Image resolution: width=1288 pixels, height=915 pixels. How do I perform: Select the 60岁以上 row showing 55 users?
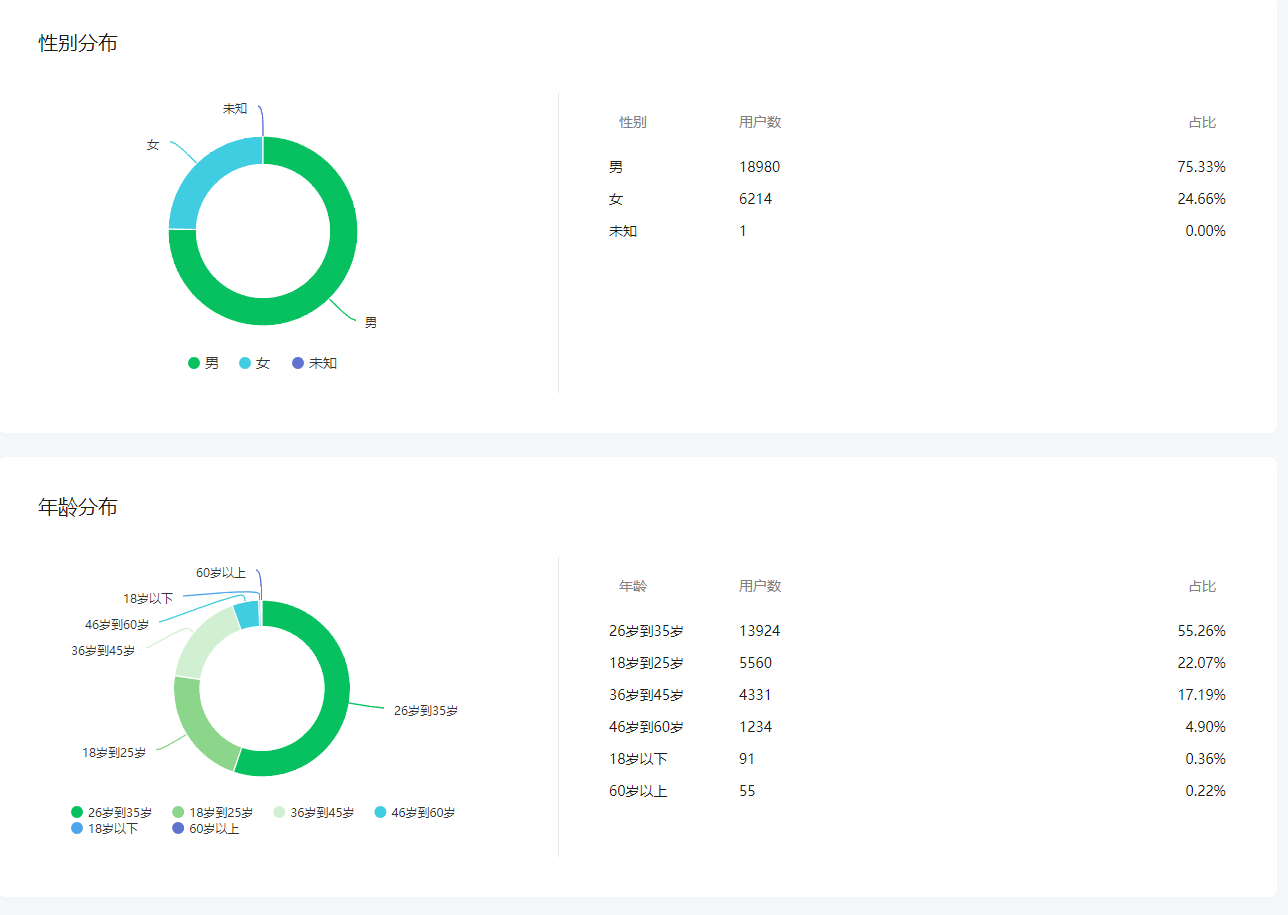tap(917, 791)
